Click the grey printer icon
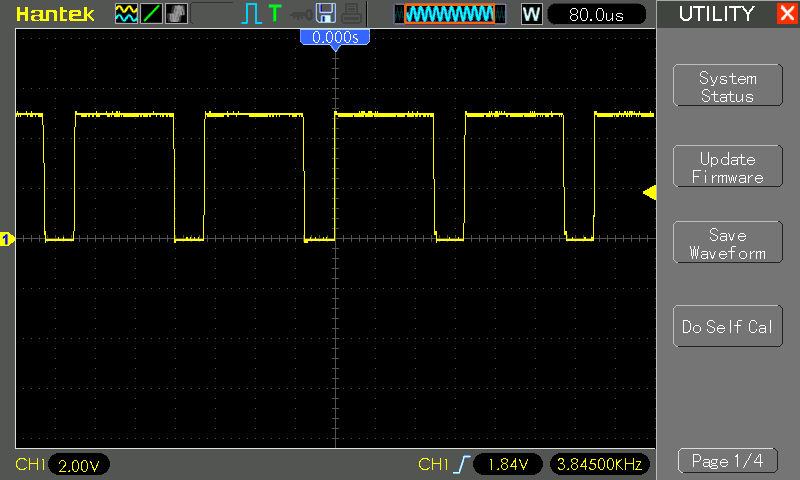This screenshot has height=480, width=800. pos(351,14)
